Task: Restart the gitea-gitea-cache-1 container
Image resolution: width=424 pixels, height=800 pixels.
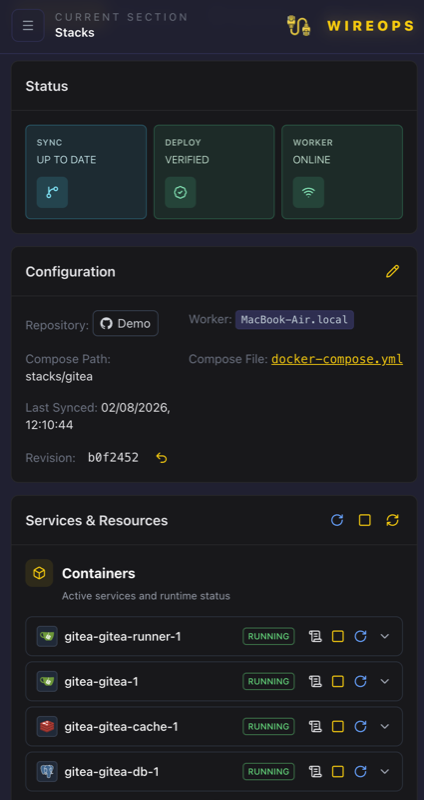Action: coord(361,726)
